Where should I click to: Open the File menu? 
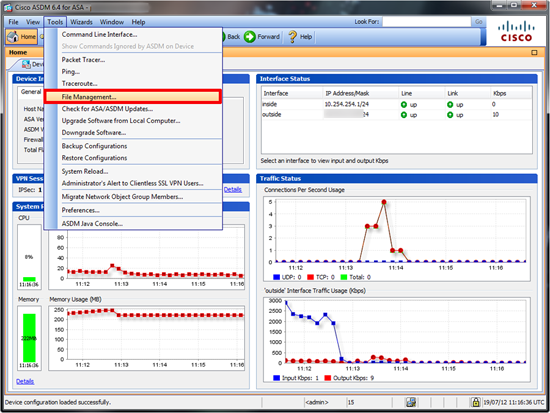coord(13,22)
